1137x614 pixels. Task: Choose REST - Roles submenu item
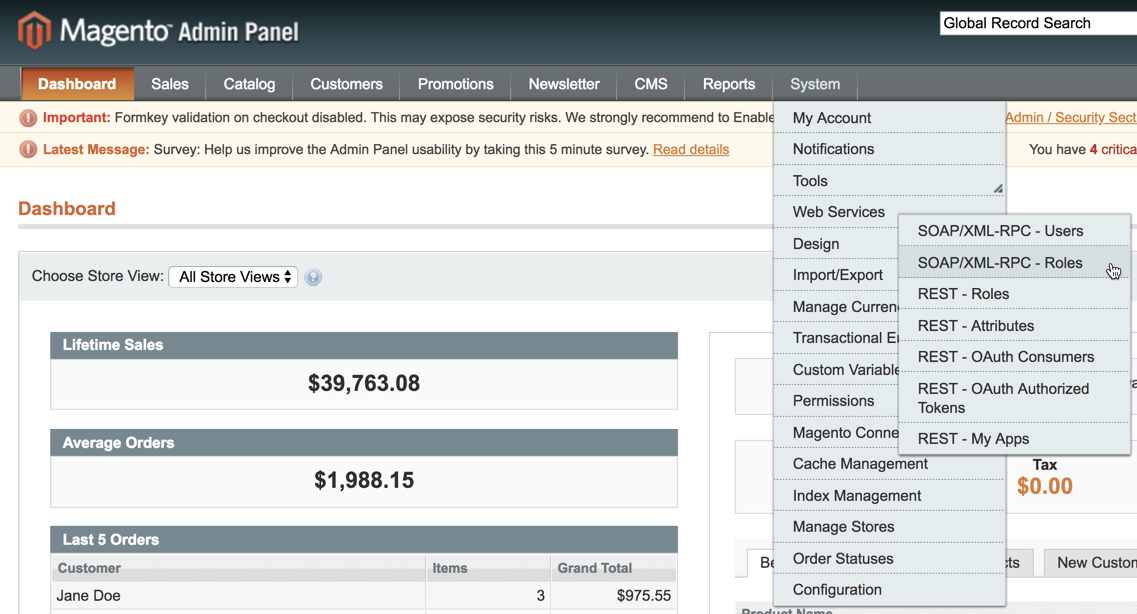(x=1014, y=294)
